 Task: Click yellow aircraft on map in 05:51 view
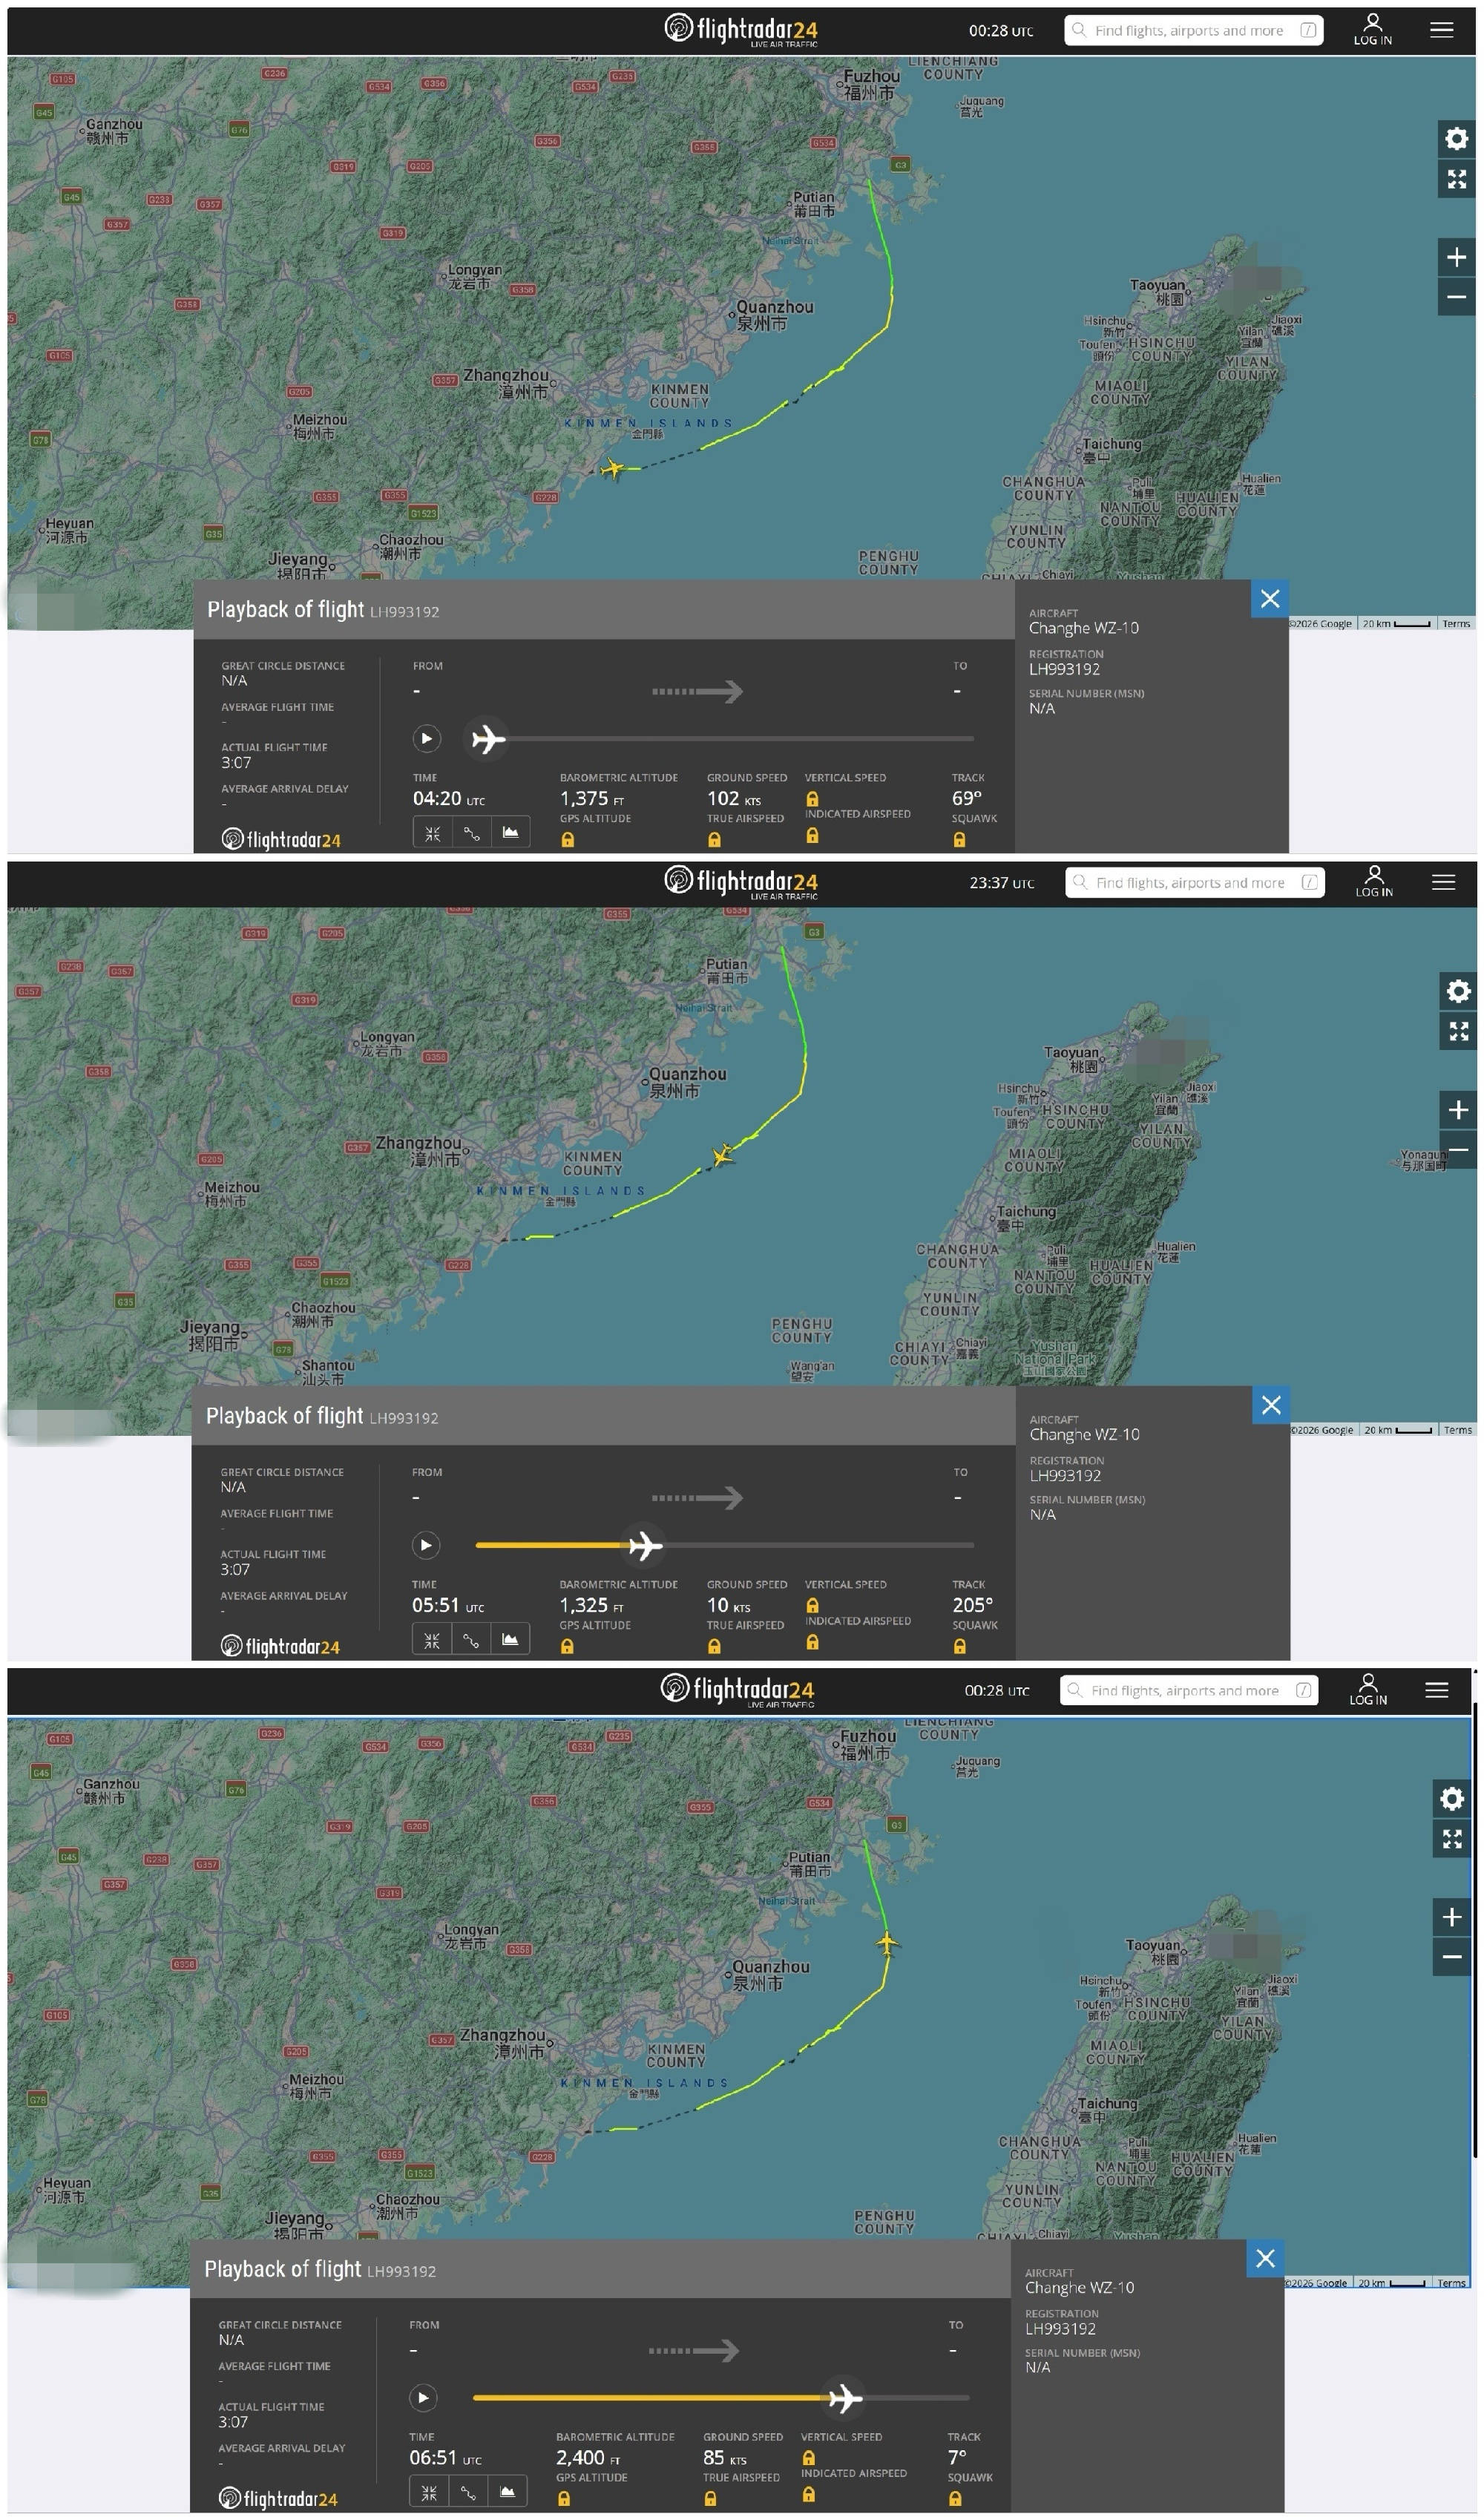click(723, 1157)
